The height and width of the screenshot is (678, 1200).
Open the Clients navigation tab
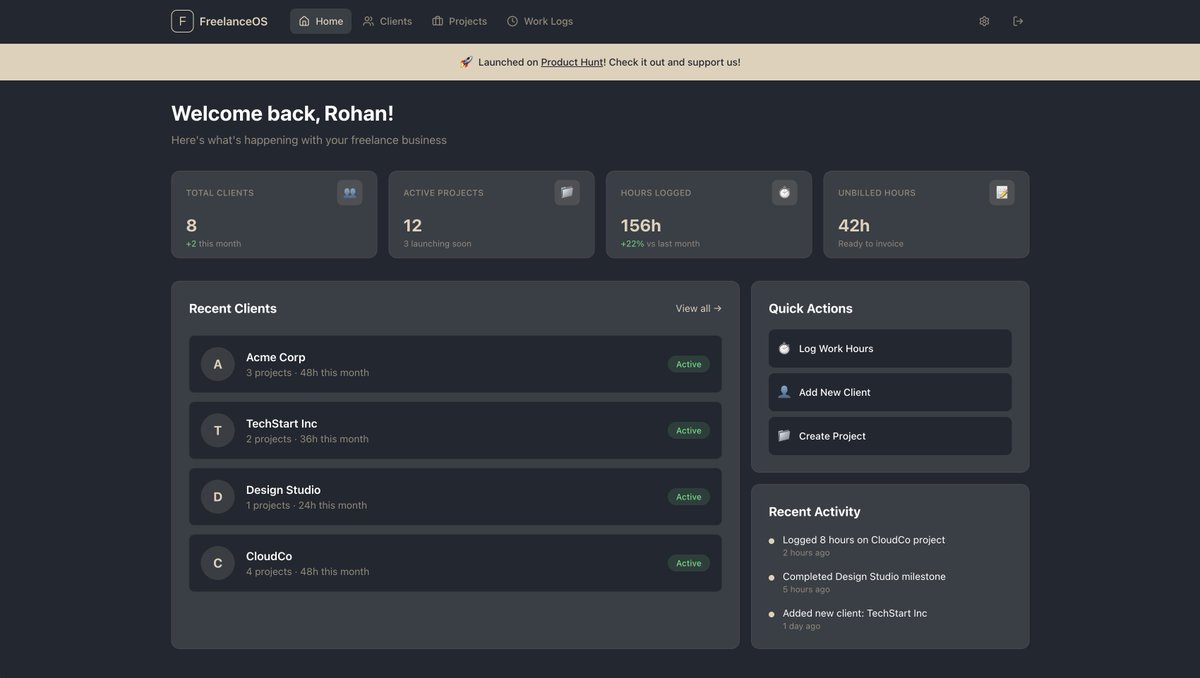tap(387, 21)
